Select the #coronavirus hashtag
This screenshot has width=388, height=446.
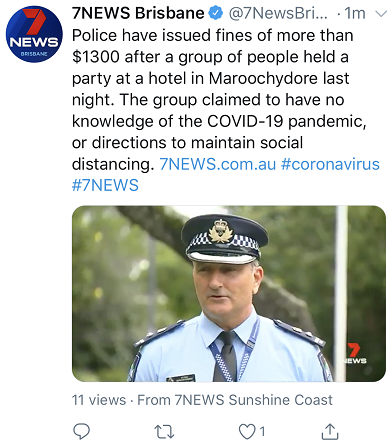coord(330,164)
